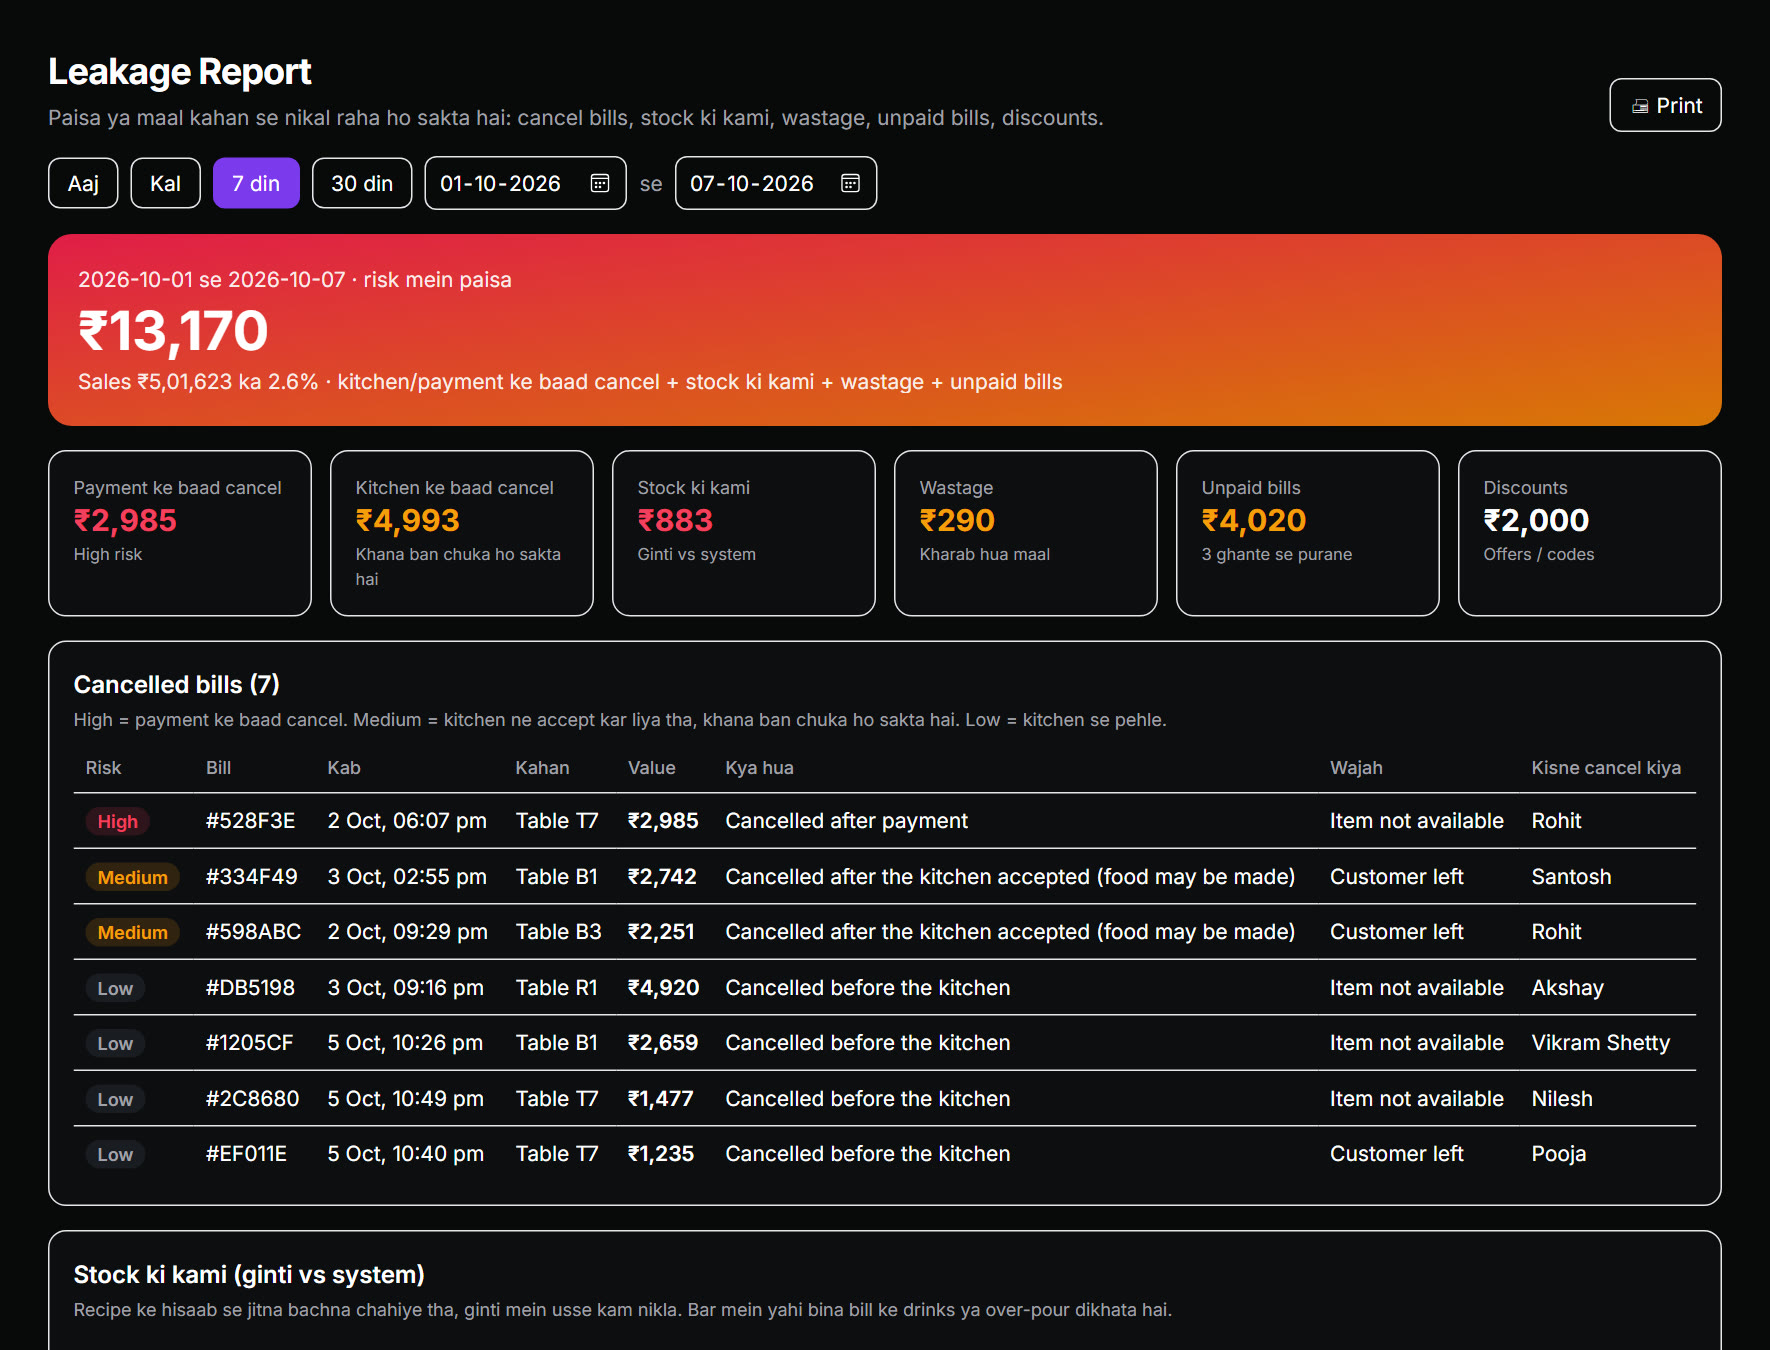Select bill number #2C8680
The image size is (1770, 1350).
[252, 1099]
